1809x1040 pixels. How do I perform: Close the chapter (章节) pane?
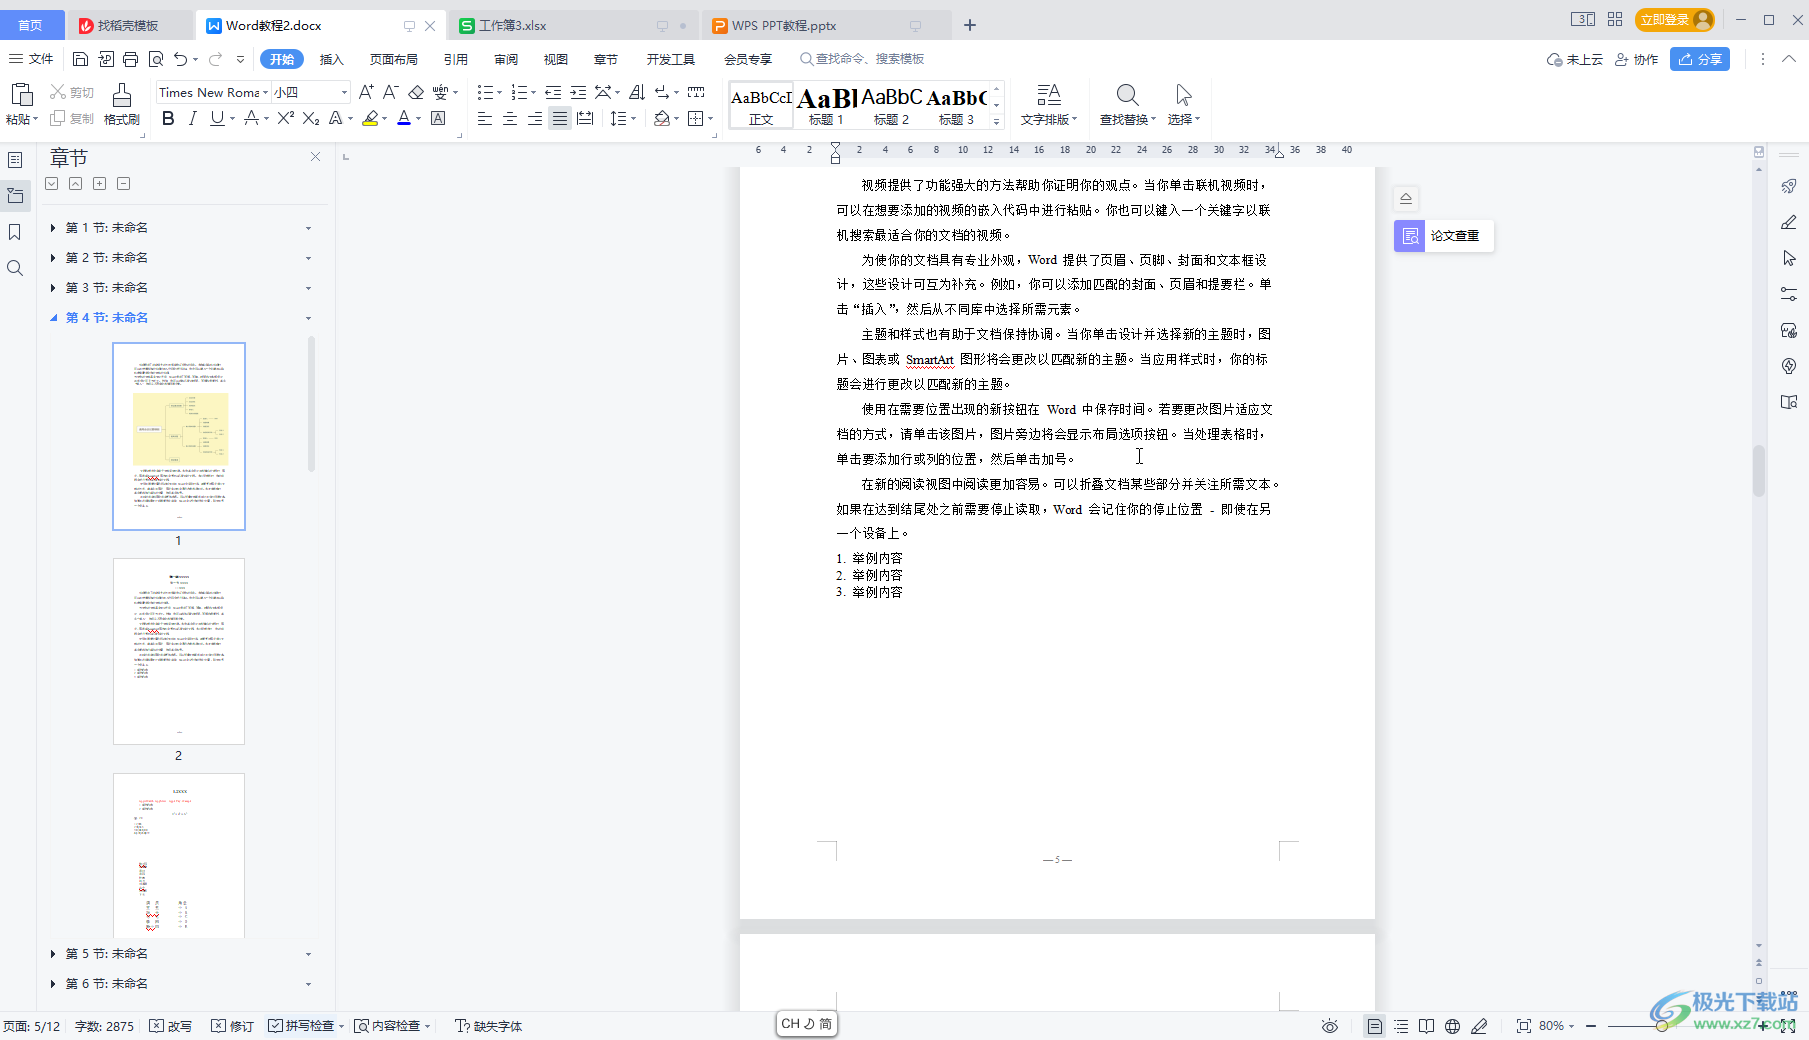click(x=315, y=157)
